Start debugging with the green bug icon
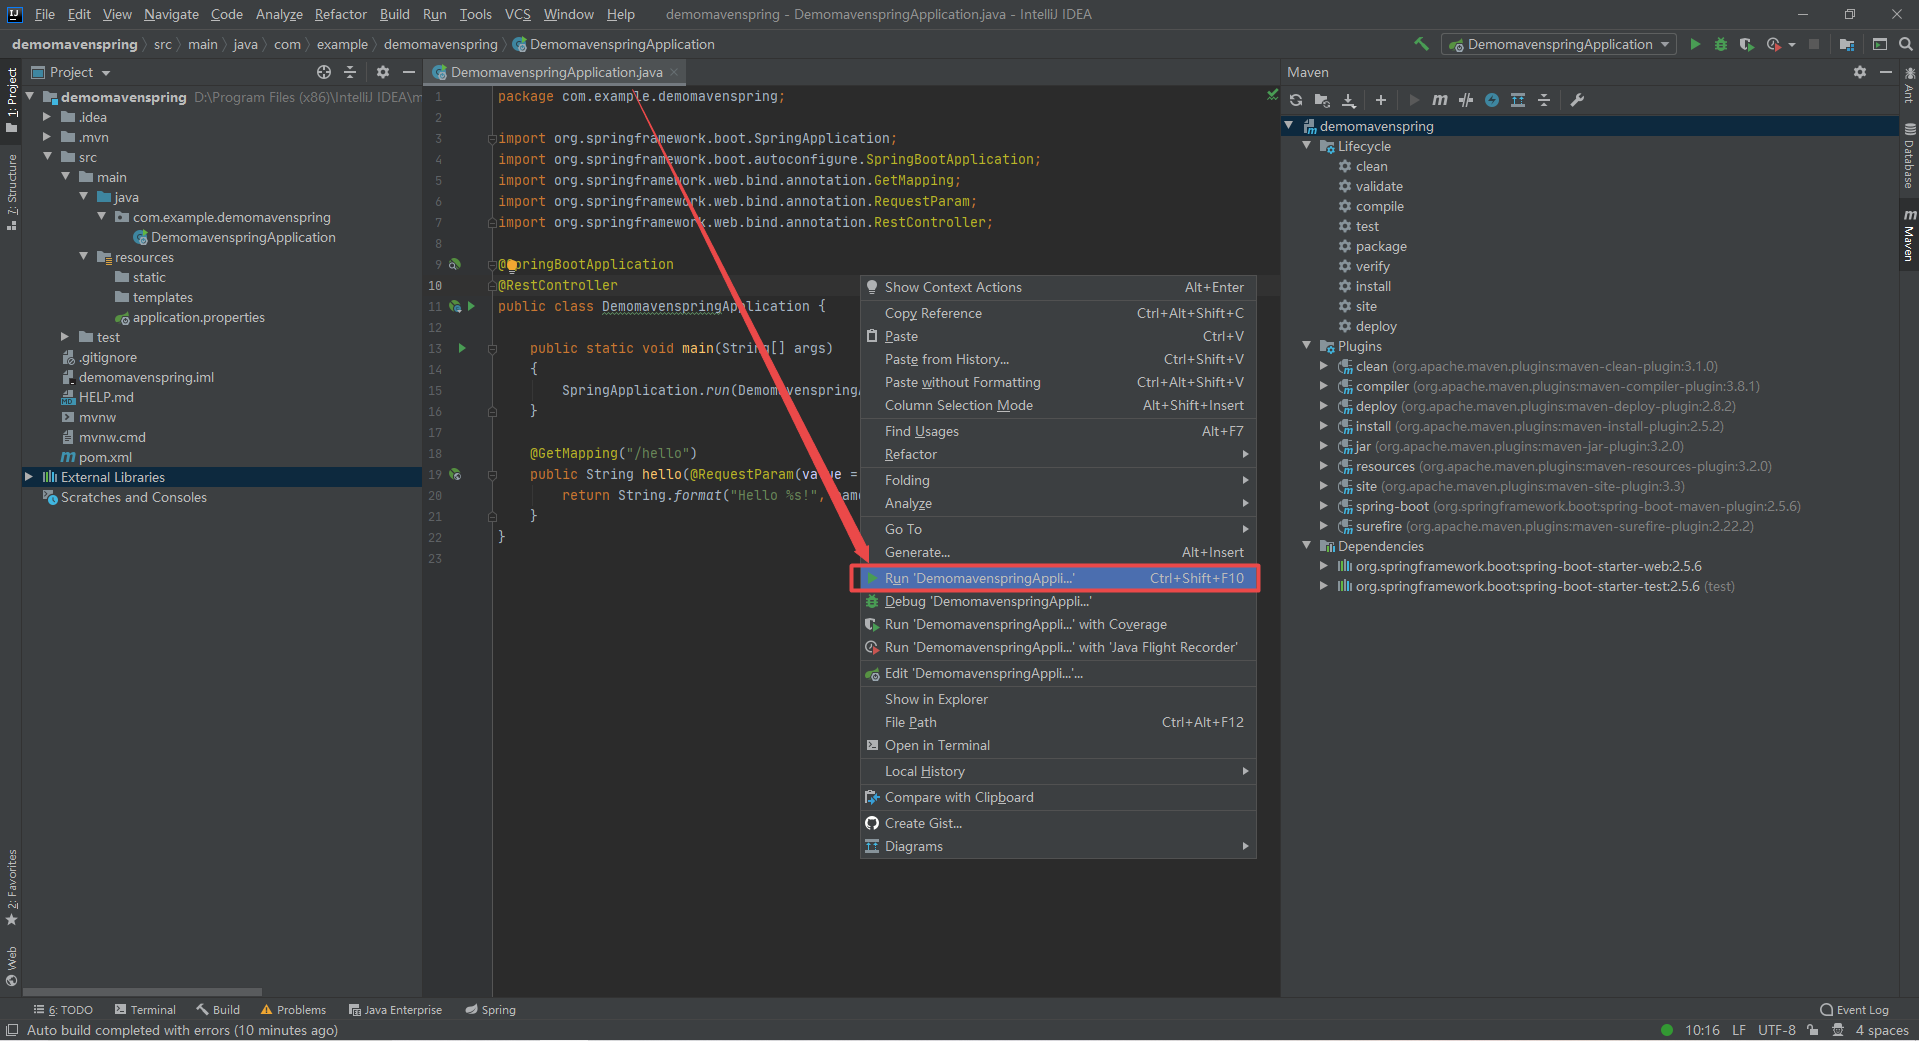Viewport: 1919px width, 1041px height. click(x=1721, y=44)
